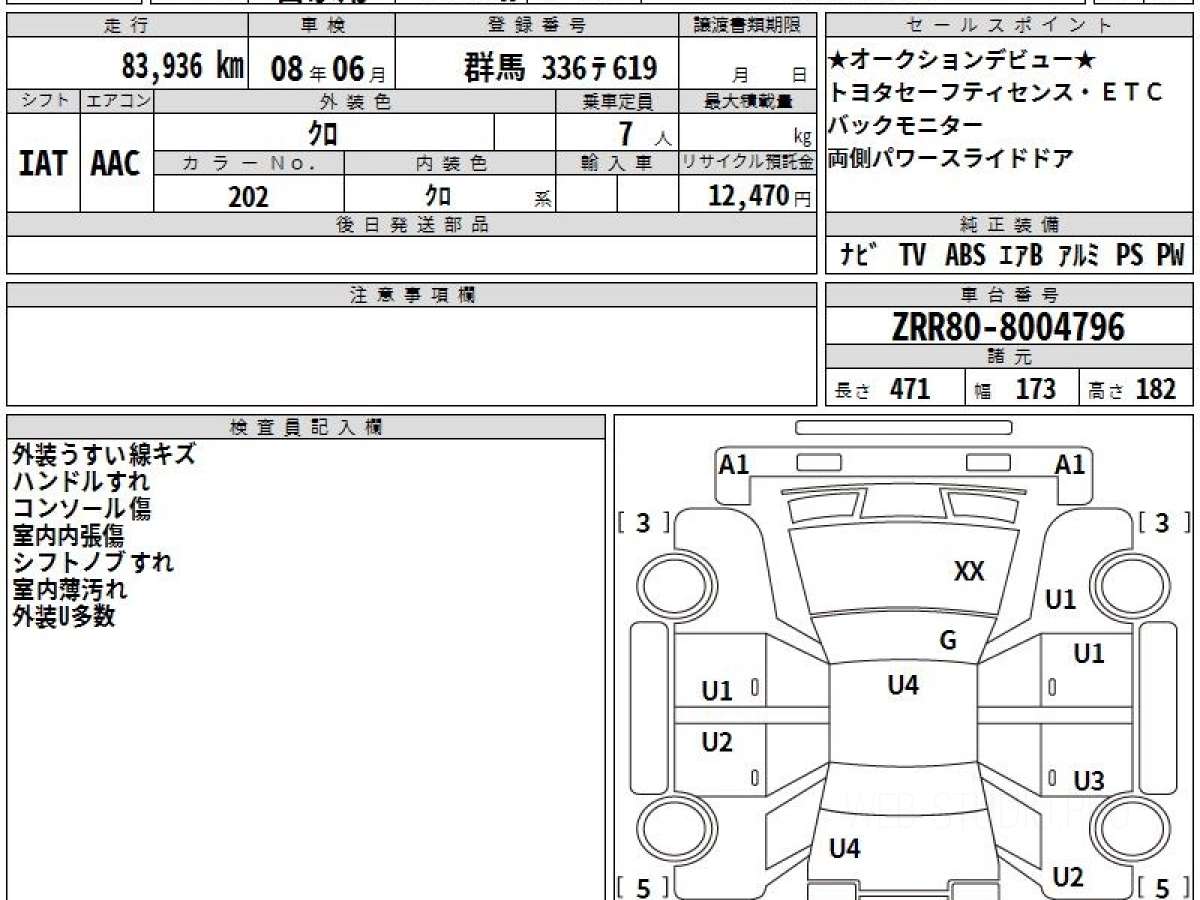Screen dimensions: 1200x900
Task: Click the 注意事項欄 header
Action: coord(412,295)
